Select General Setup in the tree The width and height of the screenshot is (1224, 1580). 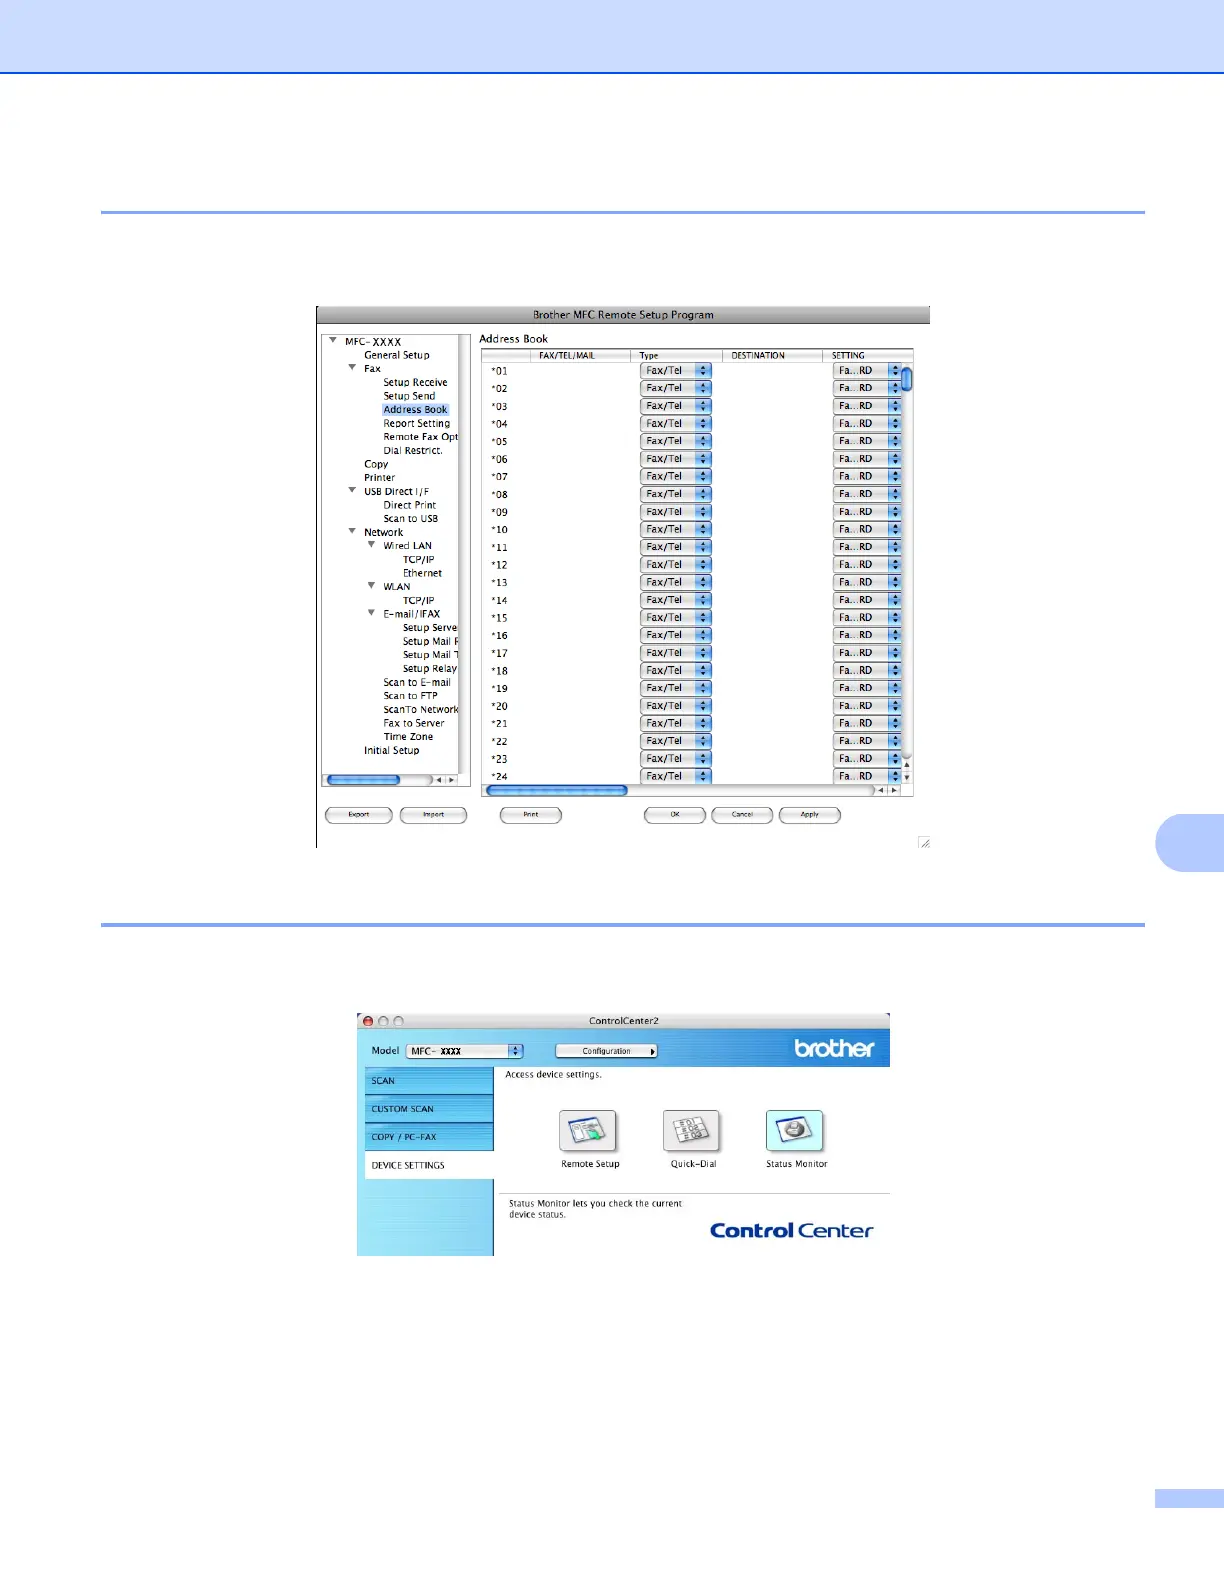pos(397,355)
